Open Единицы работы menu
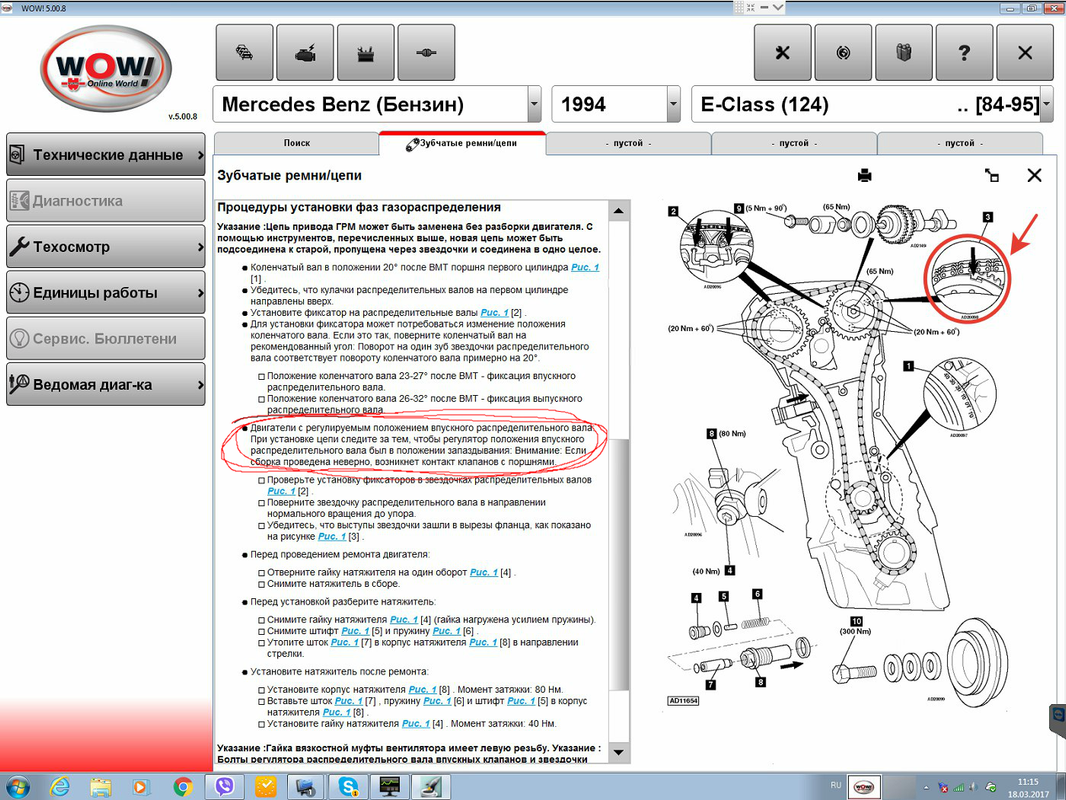The height and width of the screenshot is (800, 1066). tap(105, 292)
